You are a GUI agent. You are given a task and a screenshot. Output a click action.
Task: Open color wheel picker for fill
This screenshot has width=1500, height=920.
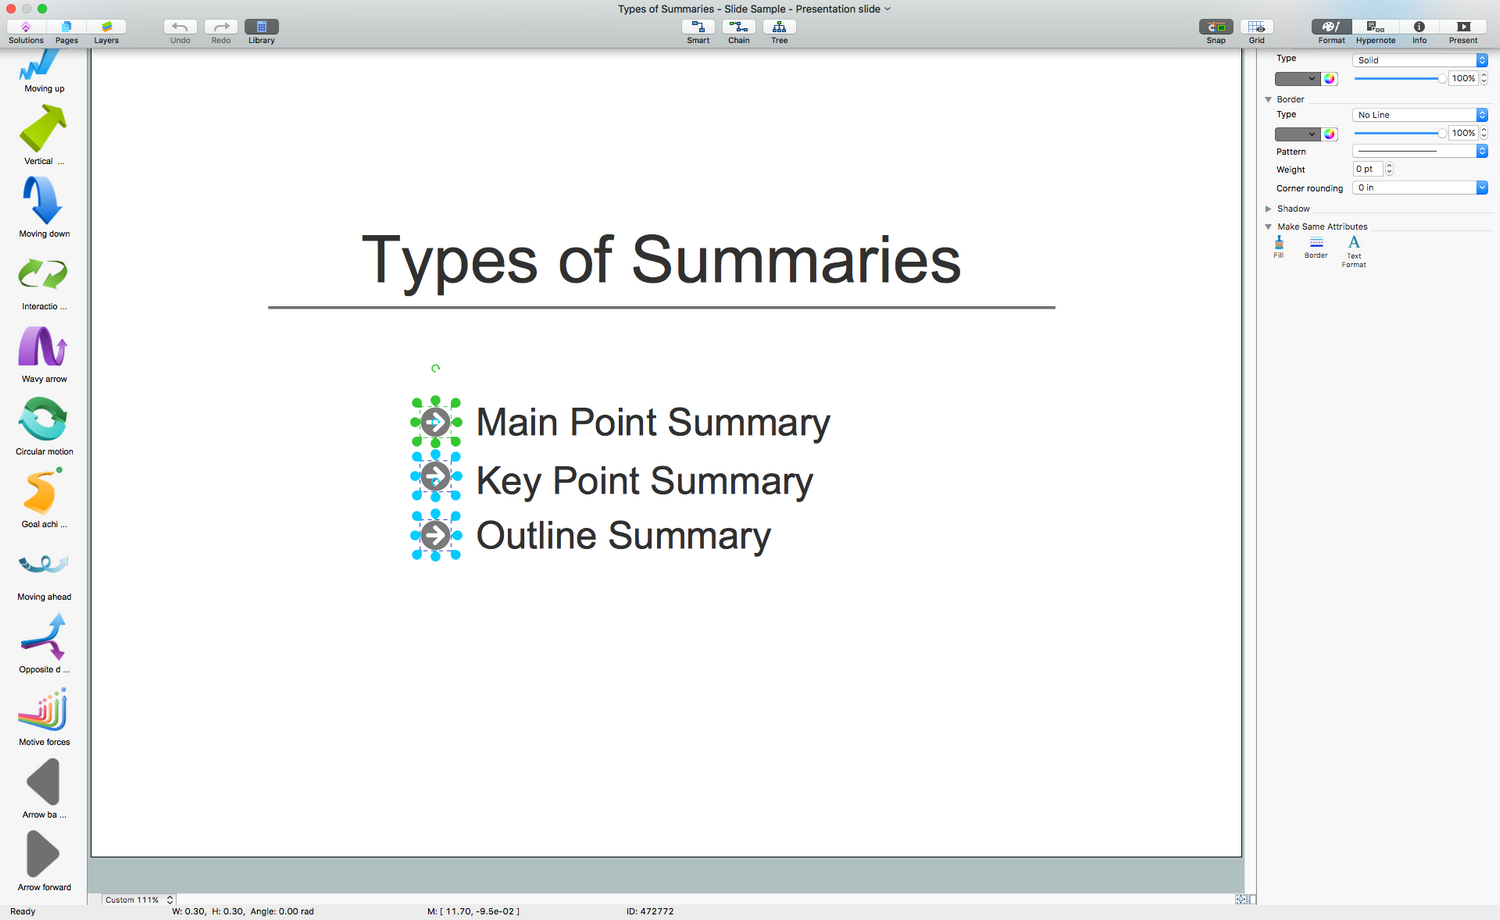tap(1330, 78)
